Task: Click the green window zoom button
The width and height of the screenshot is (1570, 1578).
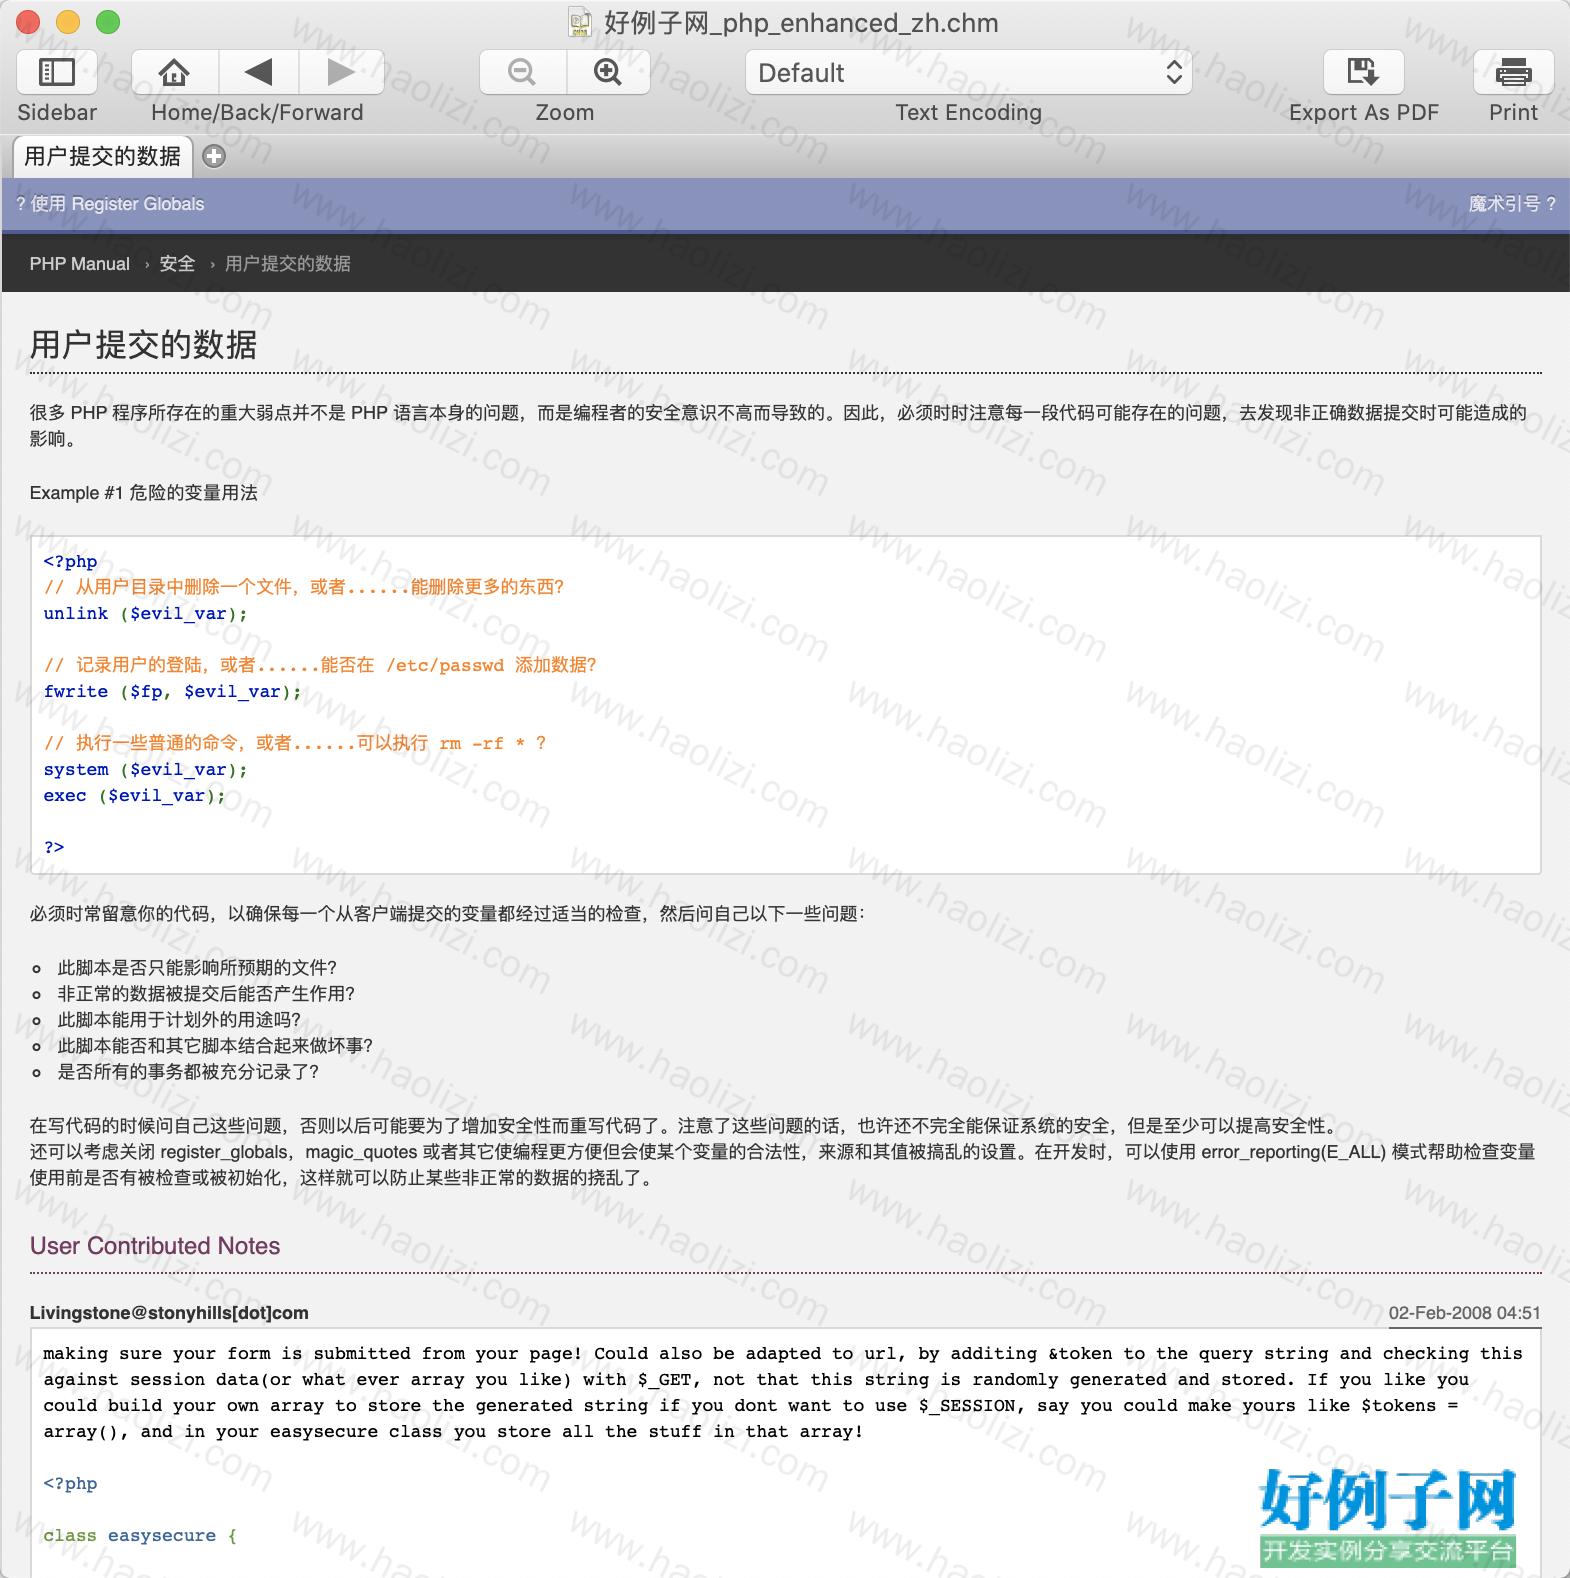Action: pyautogui.click(x=108, y=22)
